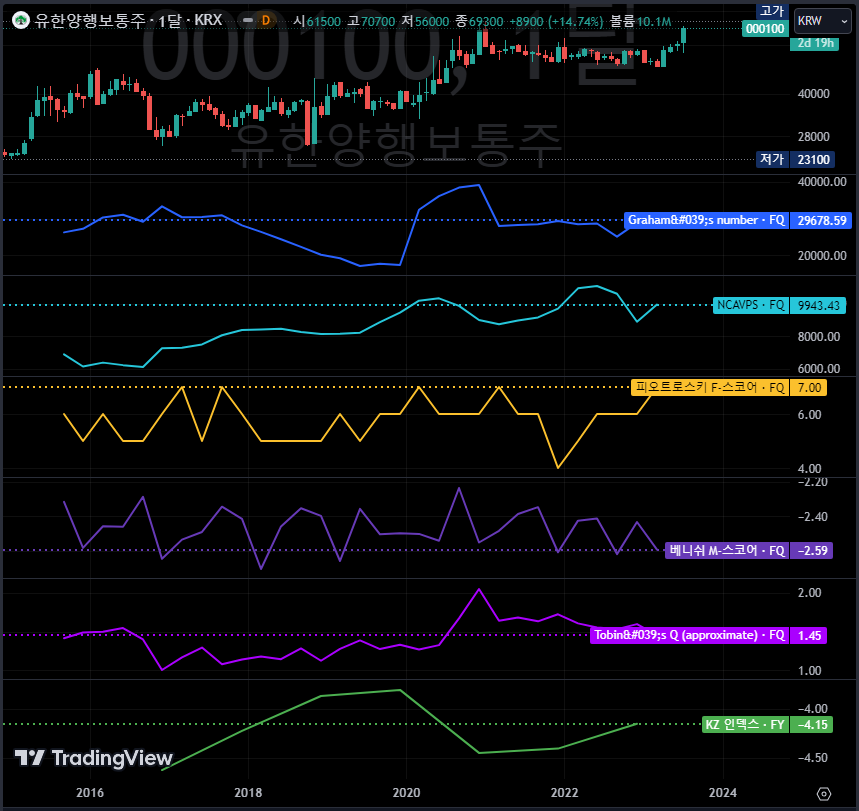Click the 28000 price axis label

[x=814, y=136]
